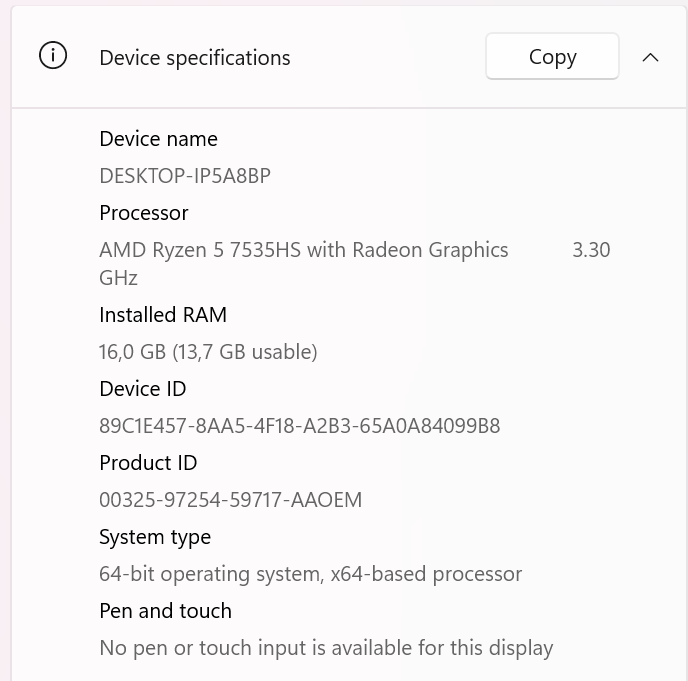Screen dimensions: 688x681
Task: Click the Installed RAM label
Action: tap(163, 315)
